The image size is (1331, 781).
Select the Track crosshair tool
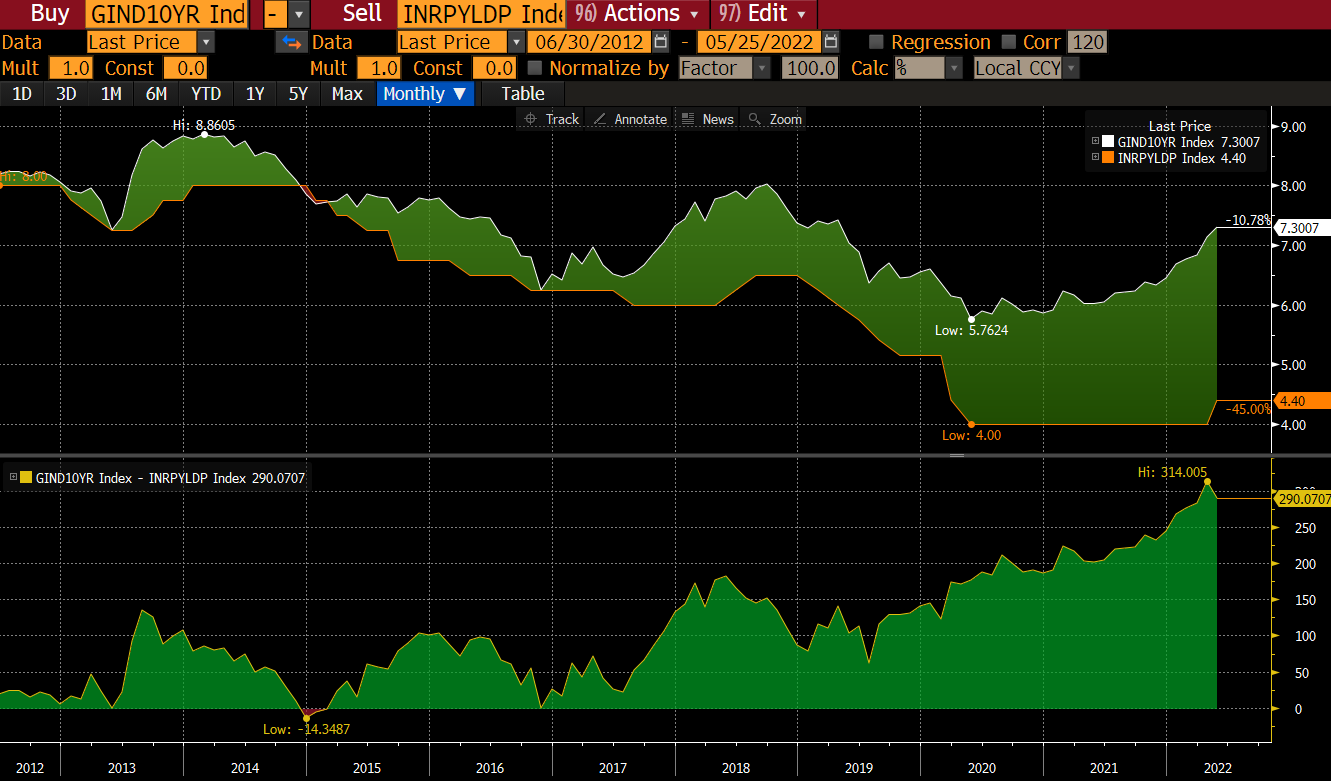(552, 118)
